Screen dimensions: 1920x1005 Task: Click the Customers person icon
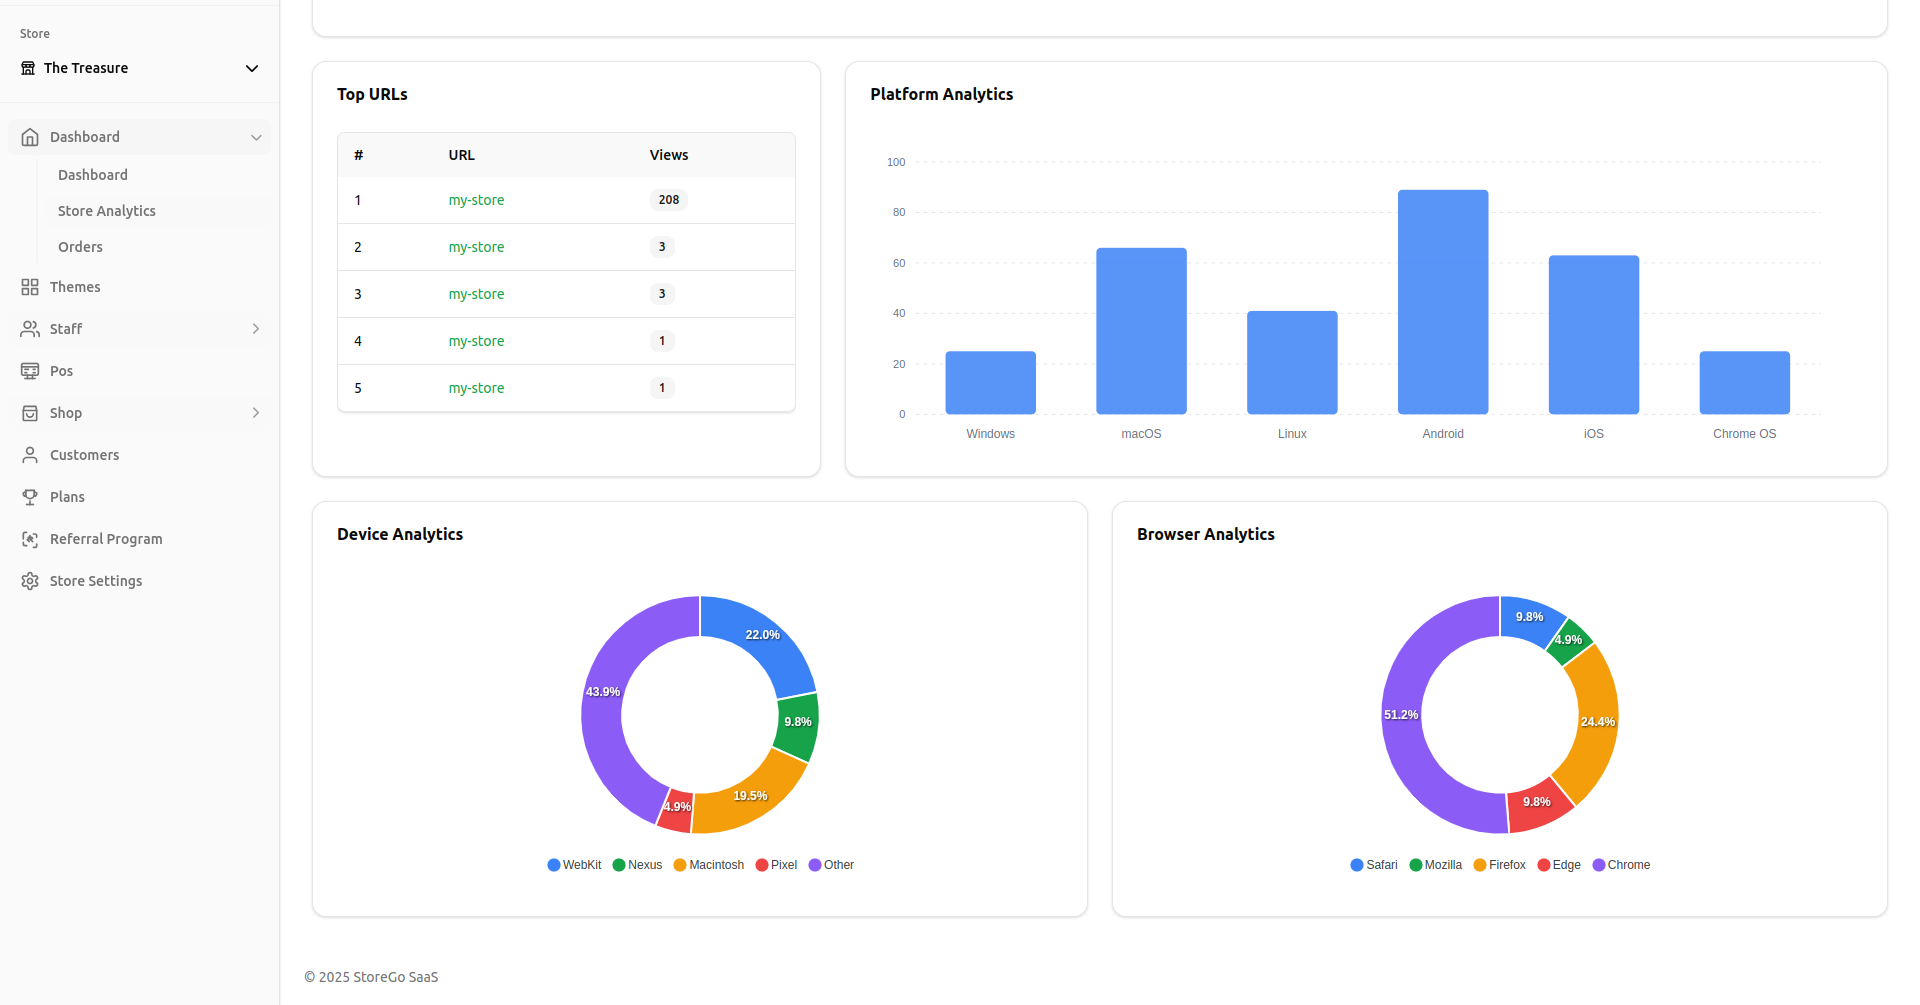tap(30, 455)
